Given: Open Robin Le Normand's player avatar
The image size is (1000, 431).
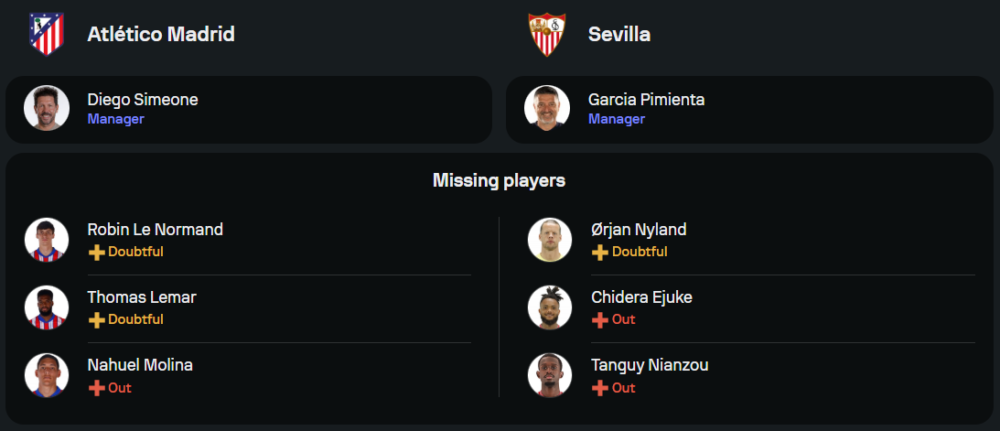Looking at the screenshot, I should coord(47,240).
